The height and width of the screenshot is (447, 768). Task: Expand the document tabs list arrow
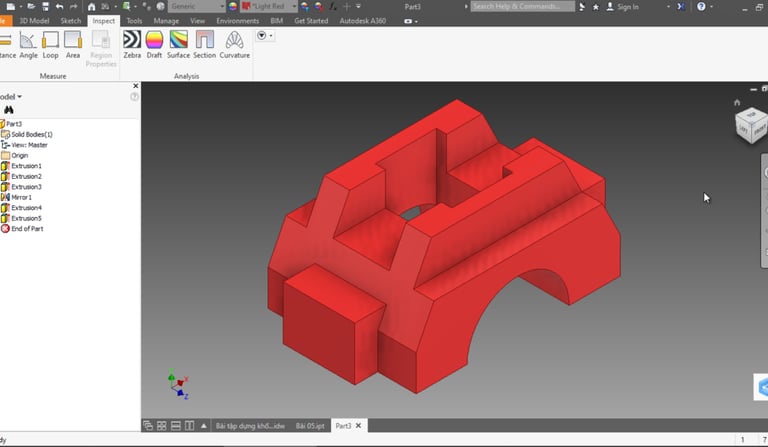204,425
